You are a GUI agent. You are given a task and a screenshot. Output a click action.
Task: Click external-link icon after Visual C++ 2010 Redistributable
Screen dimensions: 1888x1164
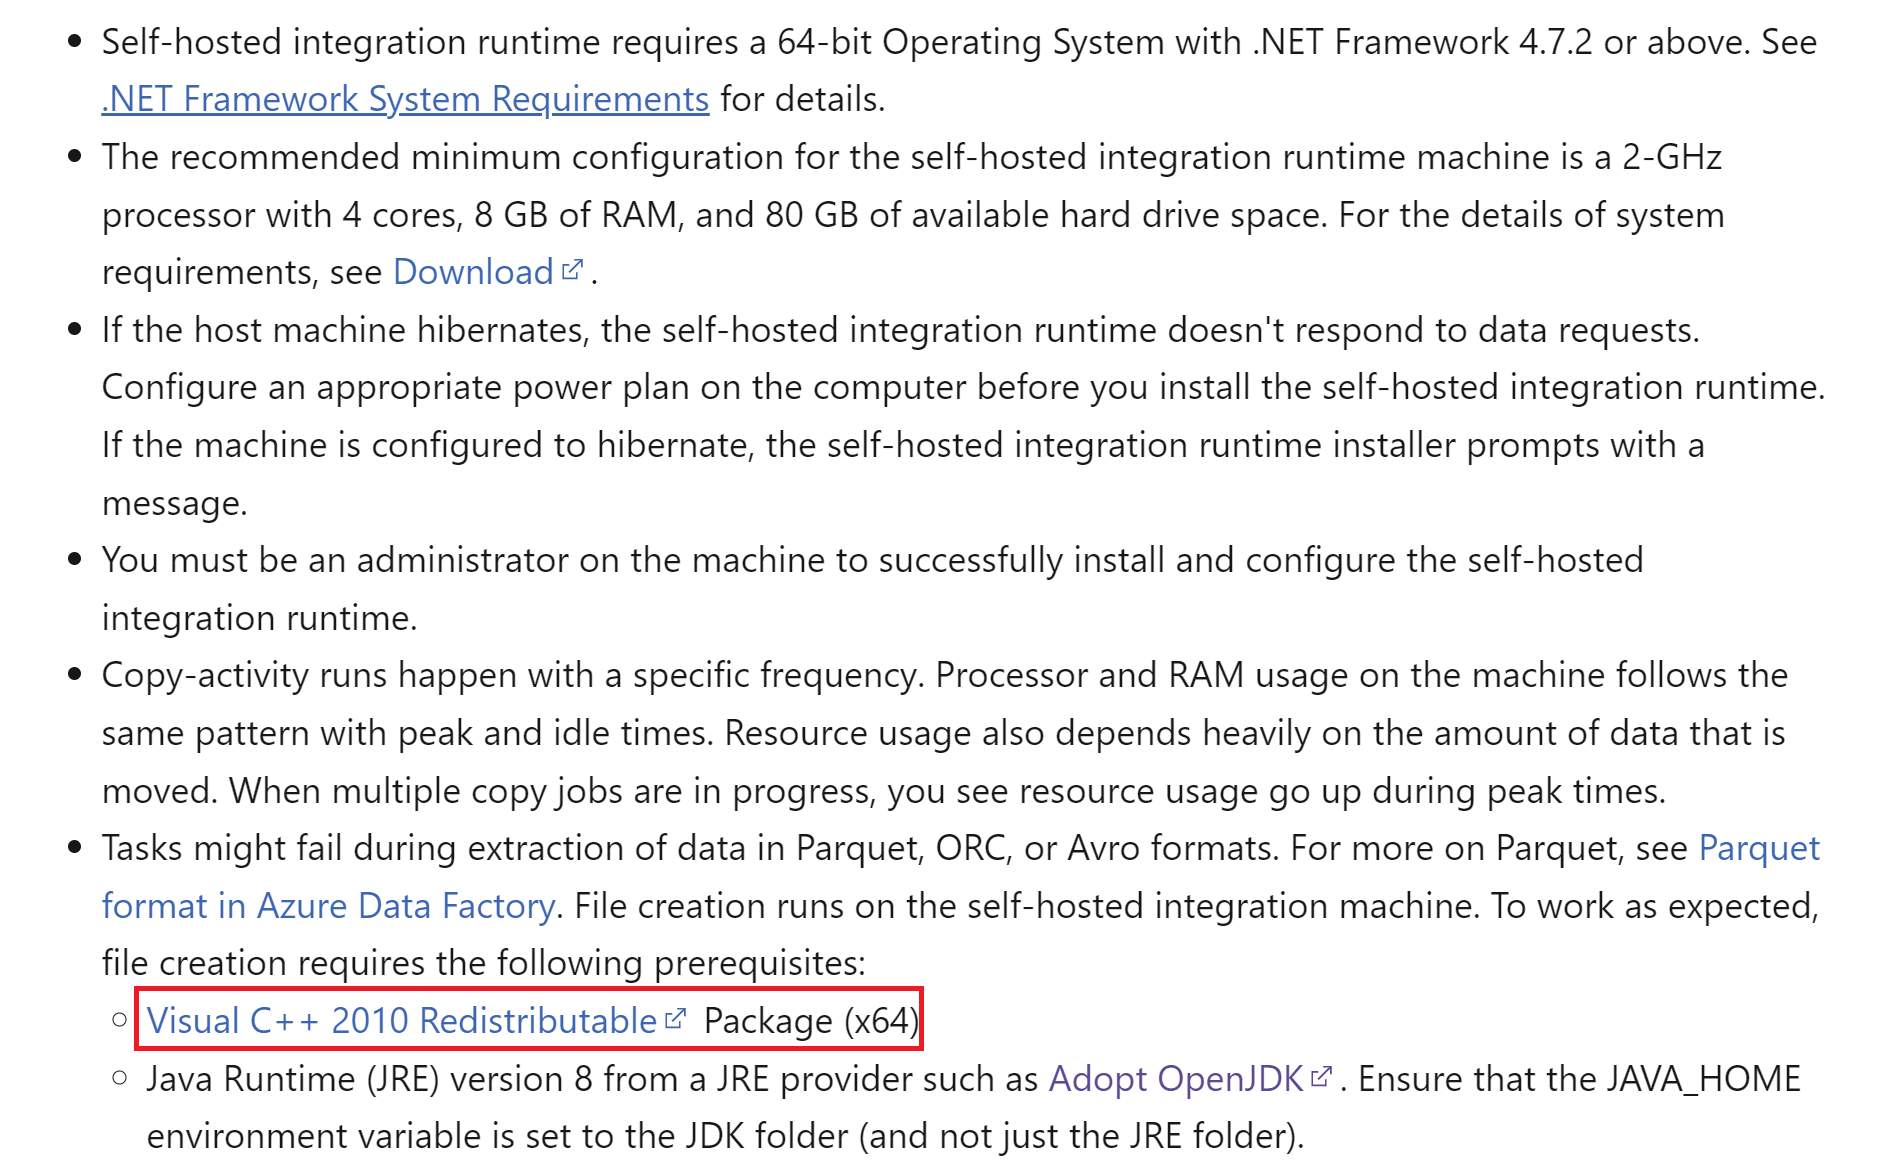[x=676, y=1019]
